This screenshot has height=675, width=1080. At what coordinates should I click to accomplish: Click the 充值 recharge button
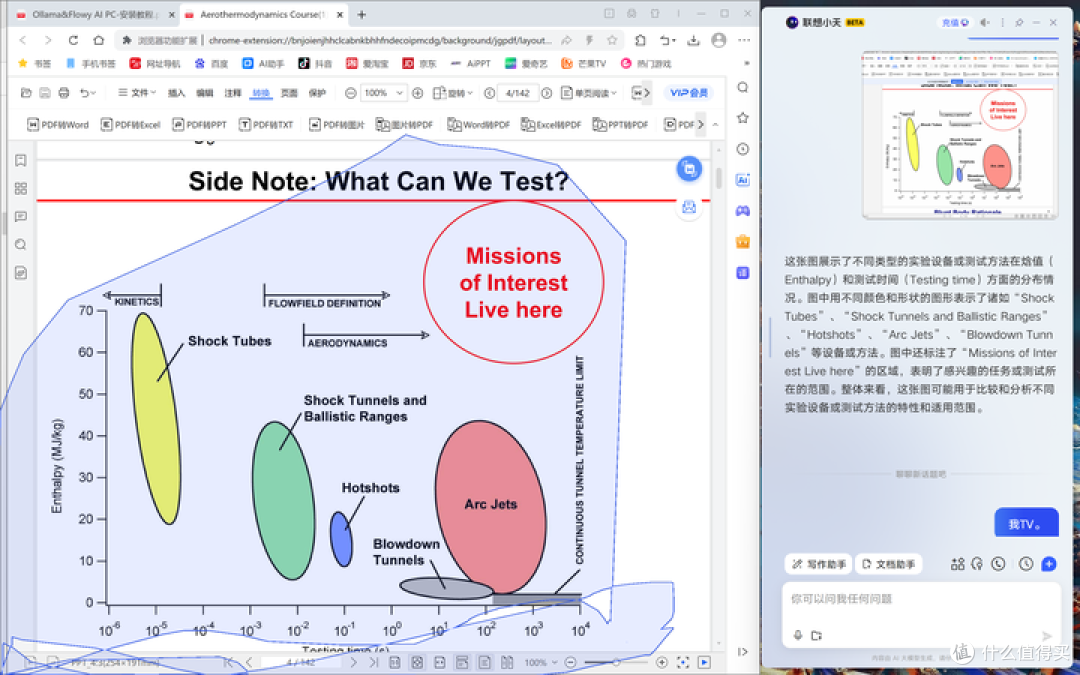click(x=955, y=23)
